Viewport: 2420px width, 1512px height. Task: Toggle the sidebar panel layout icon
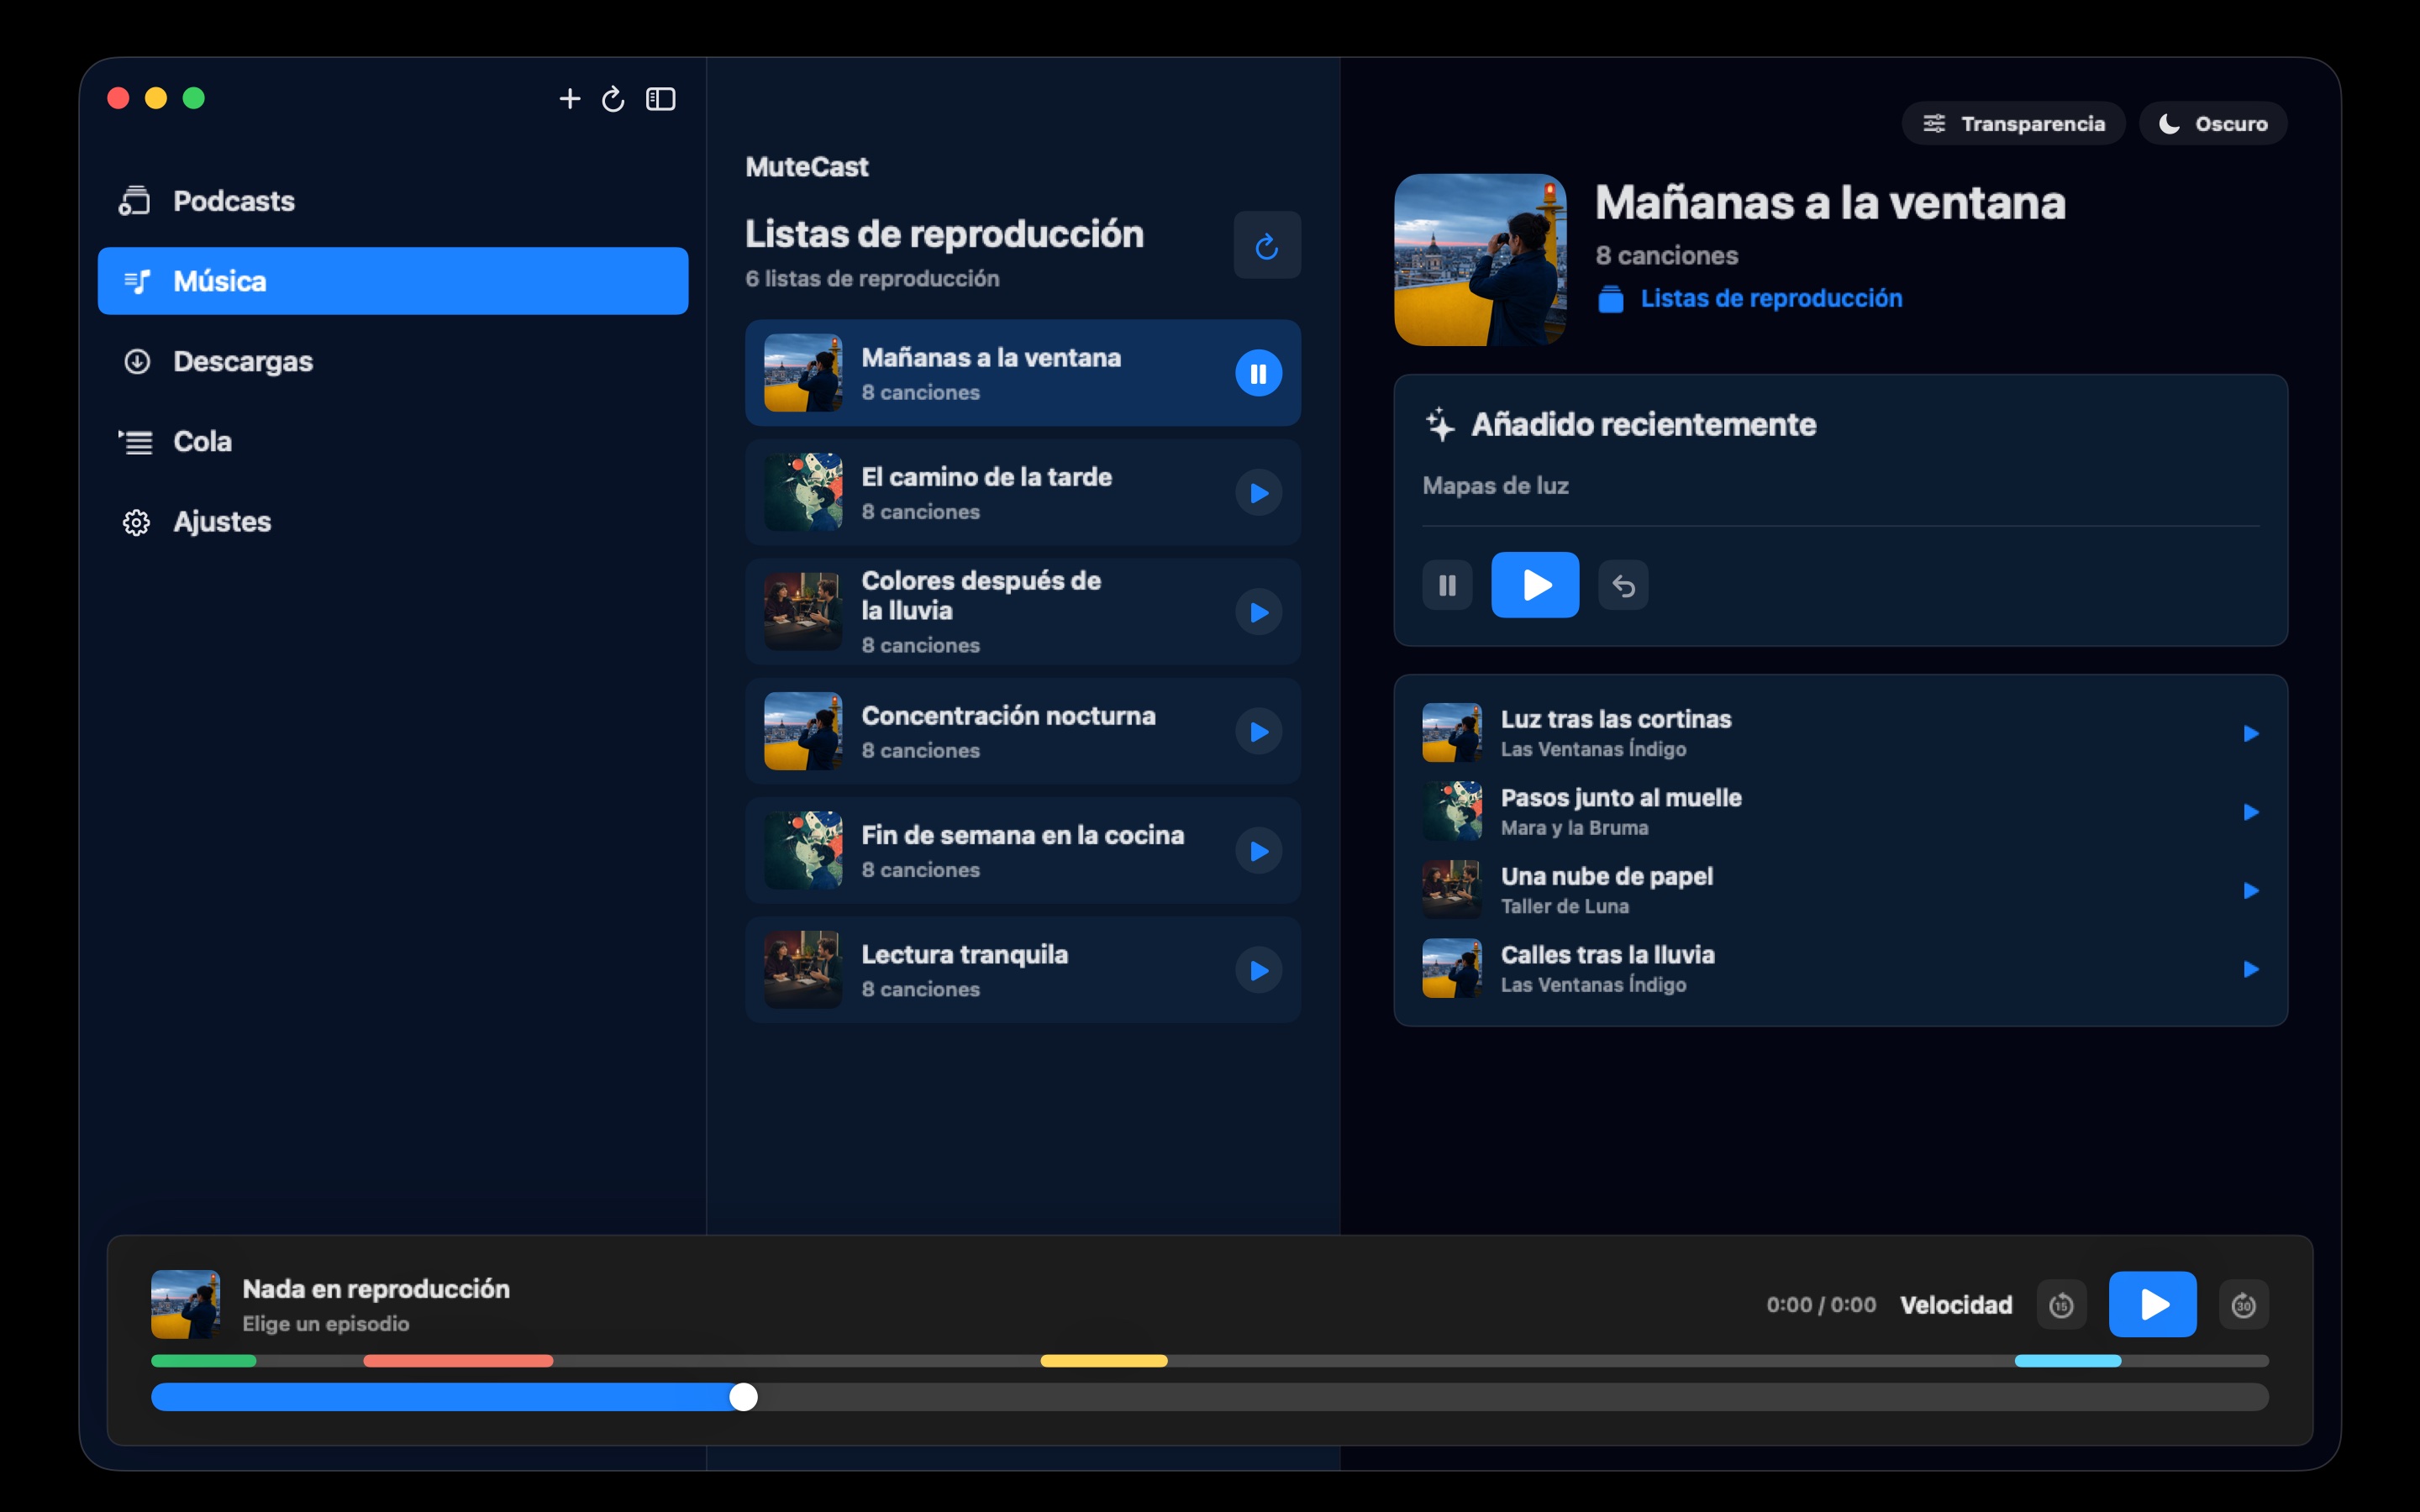(x=661, y=99)
